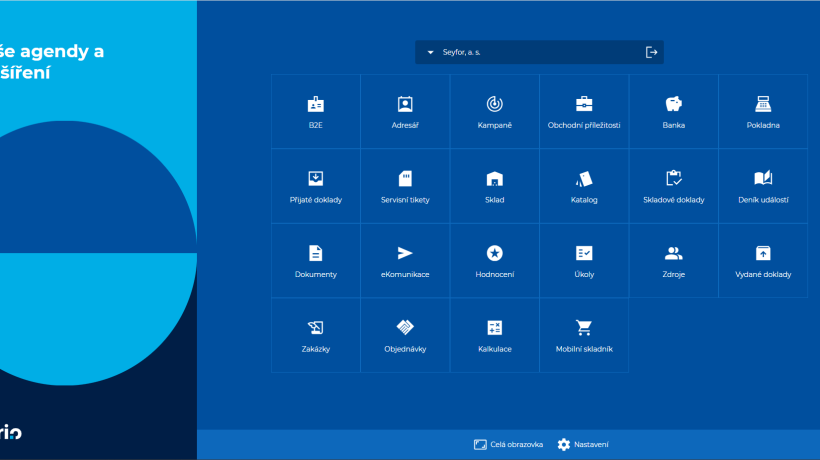Open the Mobilní skladník cart icon
The width and height of the screenshot is (820, 460).
(x=584, y=328)
